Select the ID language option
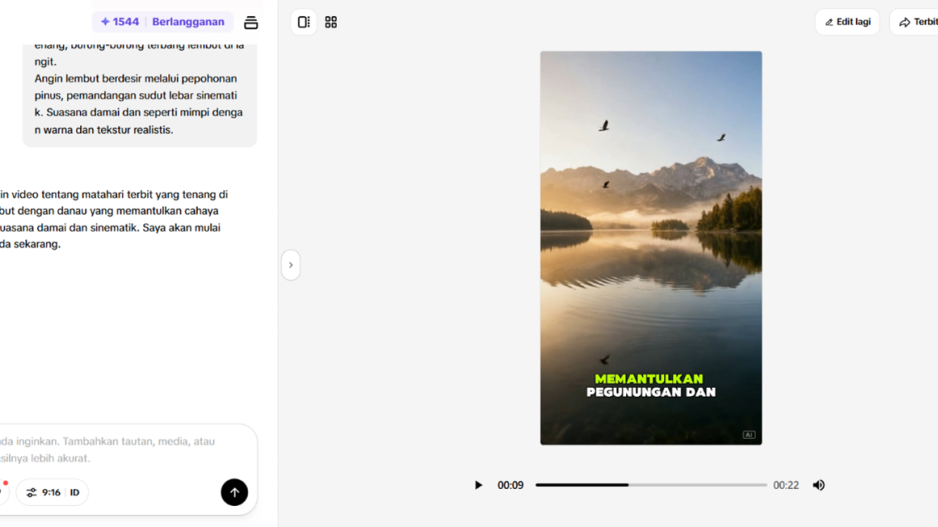The height and width of the screenshot is (527, 938). click(x=74, y=493)
